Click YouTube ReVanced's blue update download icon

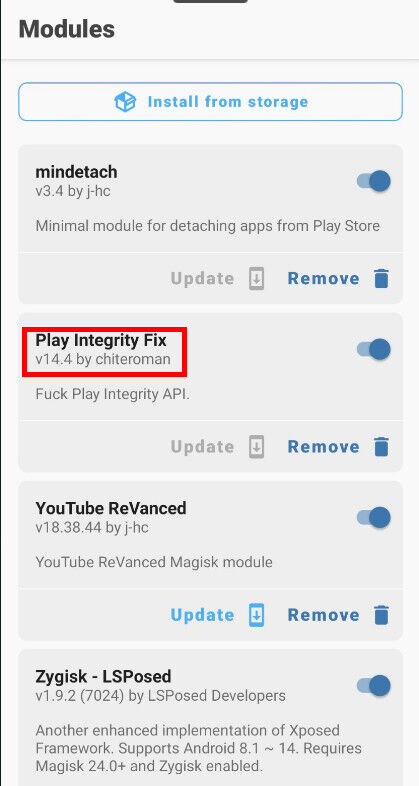tap(256, 615)
